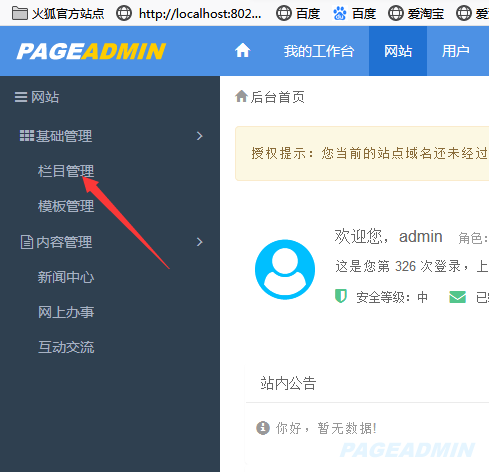Open the 爱淘宝 bookmark
This screenshot has width=489, height=472.
tap(416, 14)
